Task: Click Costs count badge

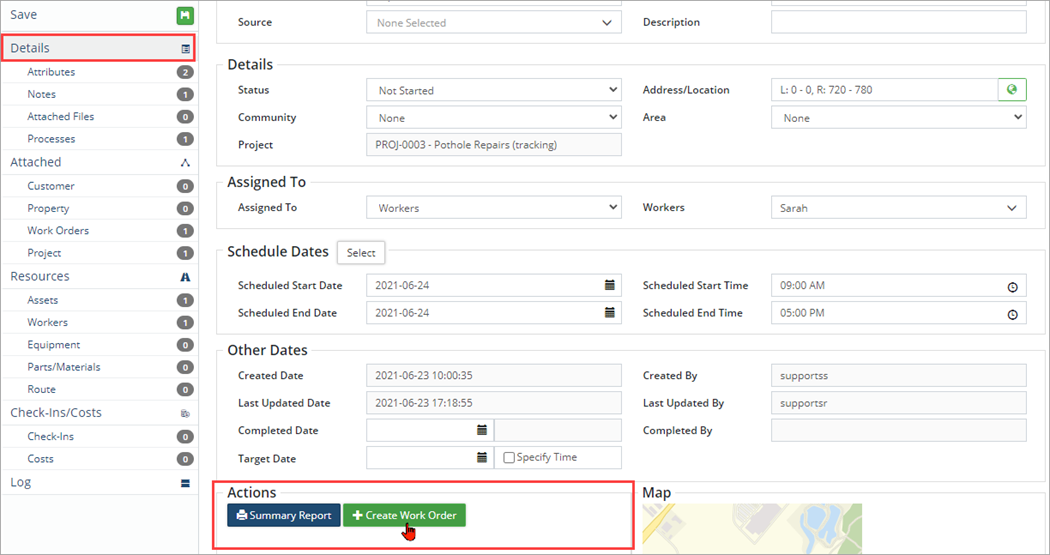Action: [x=185, y=459]
